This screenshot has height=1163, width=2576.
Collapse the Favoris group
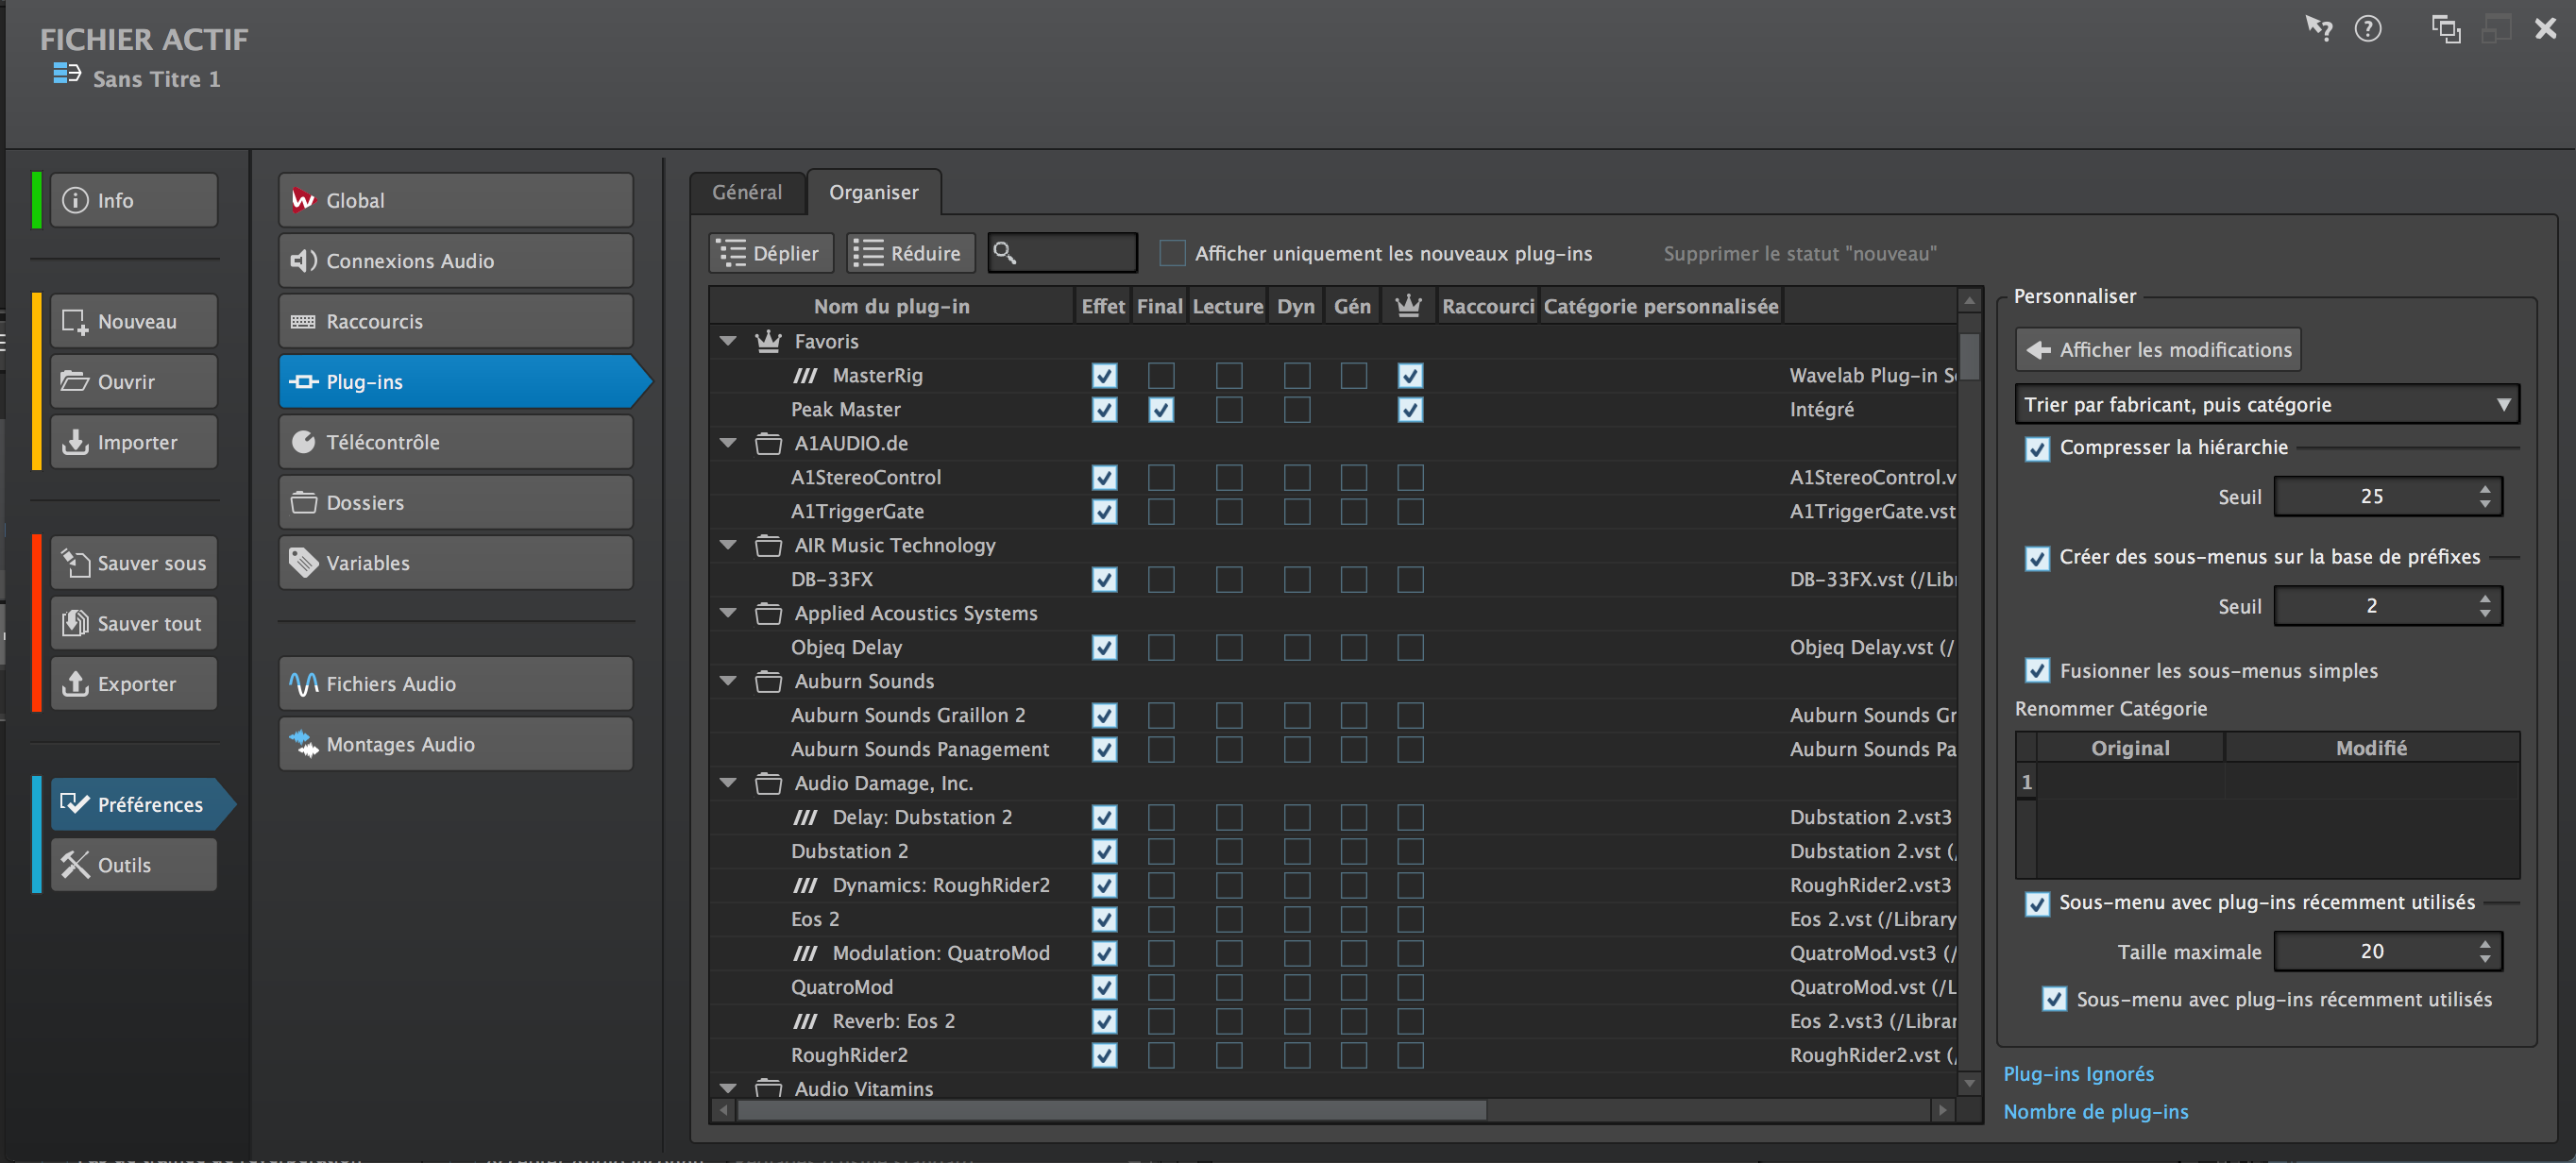coord(728,341)
